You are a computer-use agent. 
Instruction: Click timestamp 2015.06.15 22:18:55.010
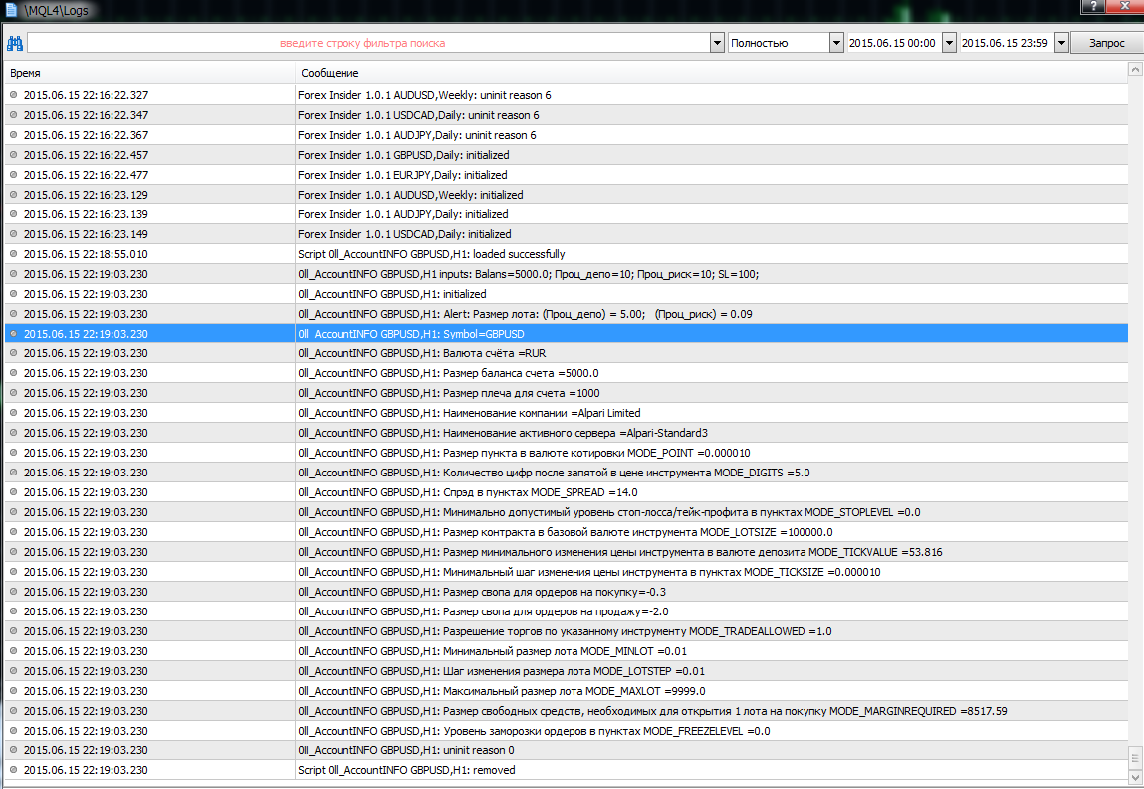(x=86, y=254)
